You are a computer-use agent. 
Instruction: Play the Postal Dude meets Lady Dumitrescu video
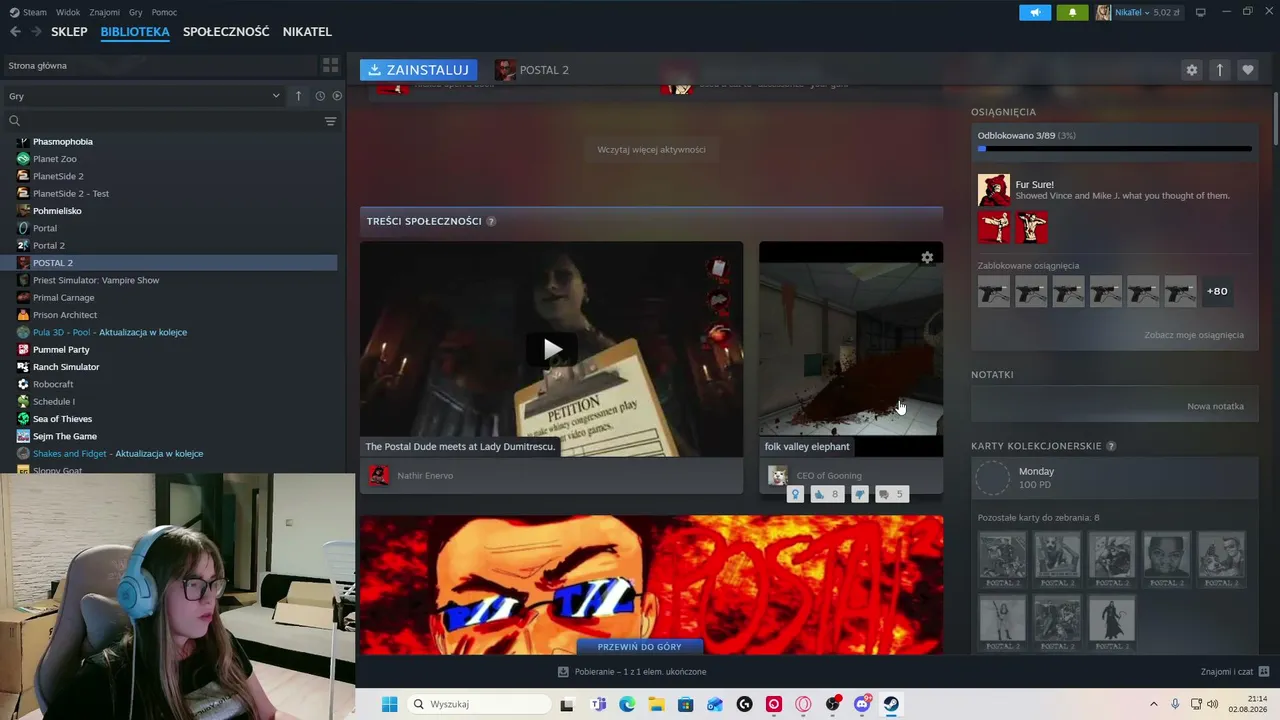point(552,349)
